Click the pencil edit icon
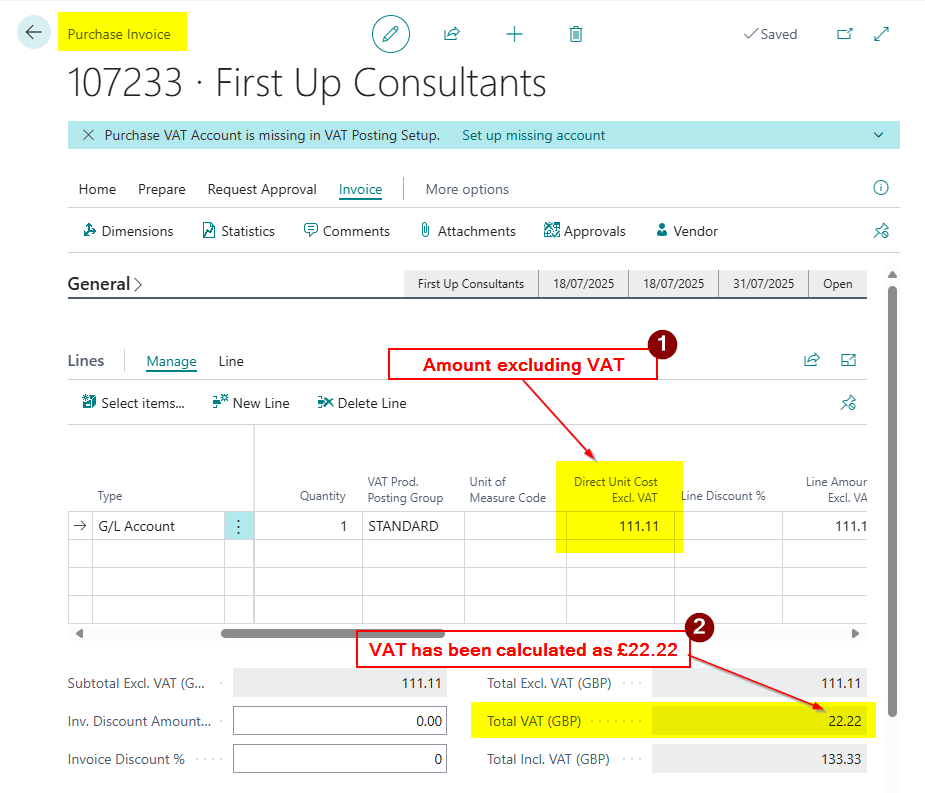 pyautogui.click(x=391, y=34)
